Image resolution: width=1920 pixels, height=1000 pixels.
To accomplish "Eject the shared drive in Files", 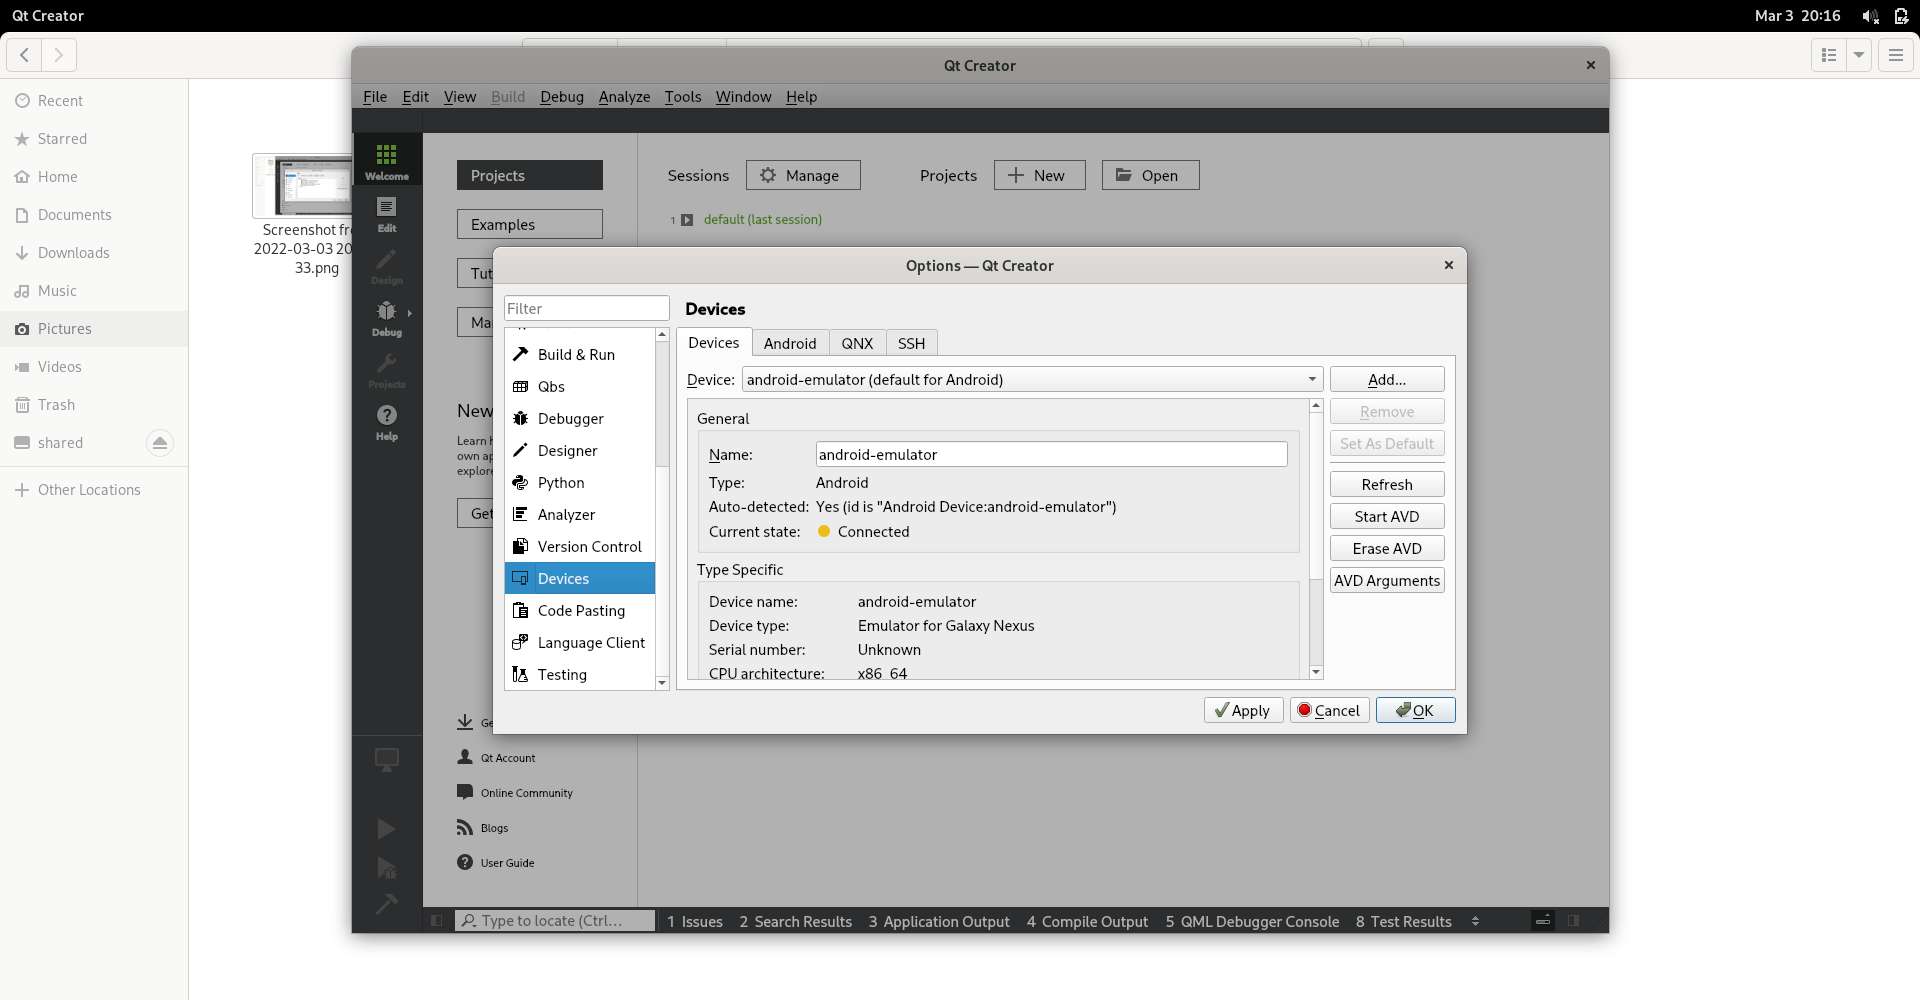I will tap(160, 442).
